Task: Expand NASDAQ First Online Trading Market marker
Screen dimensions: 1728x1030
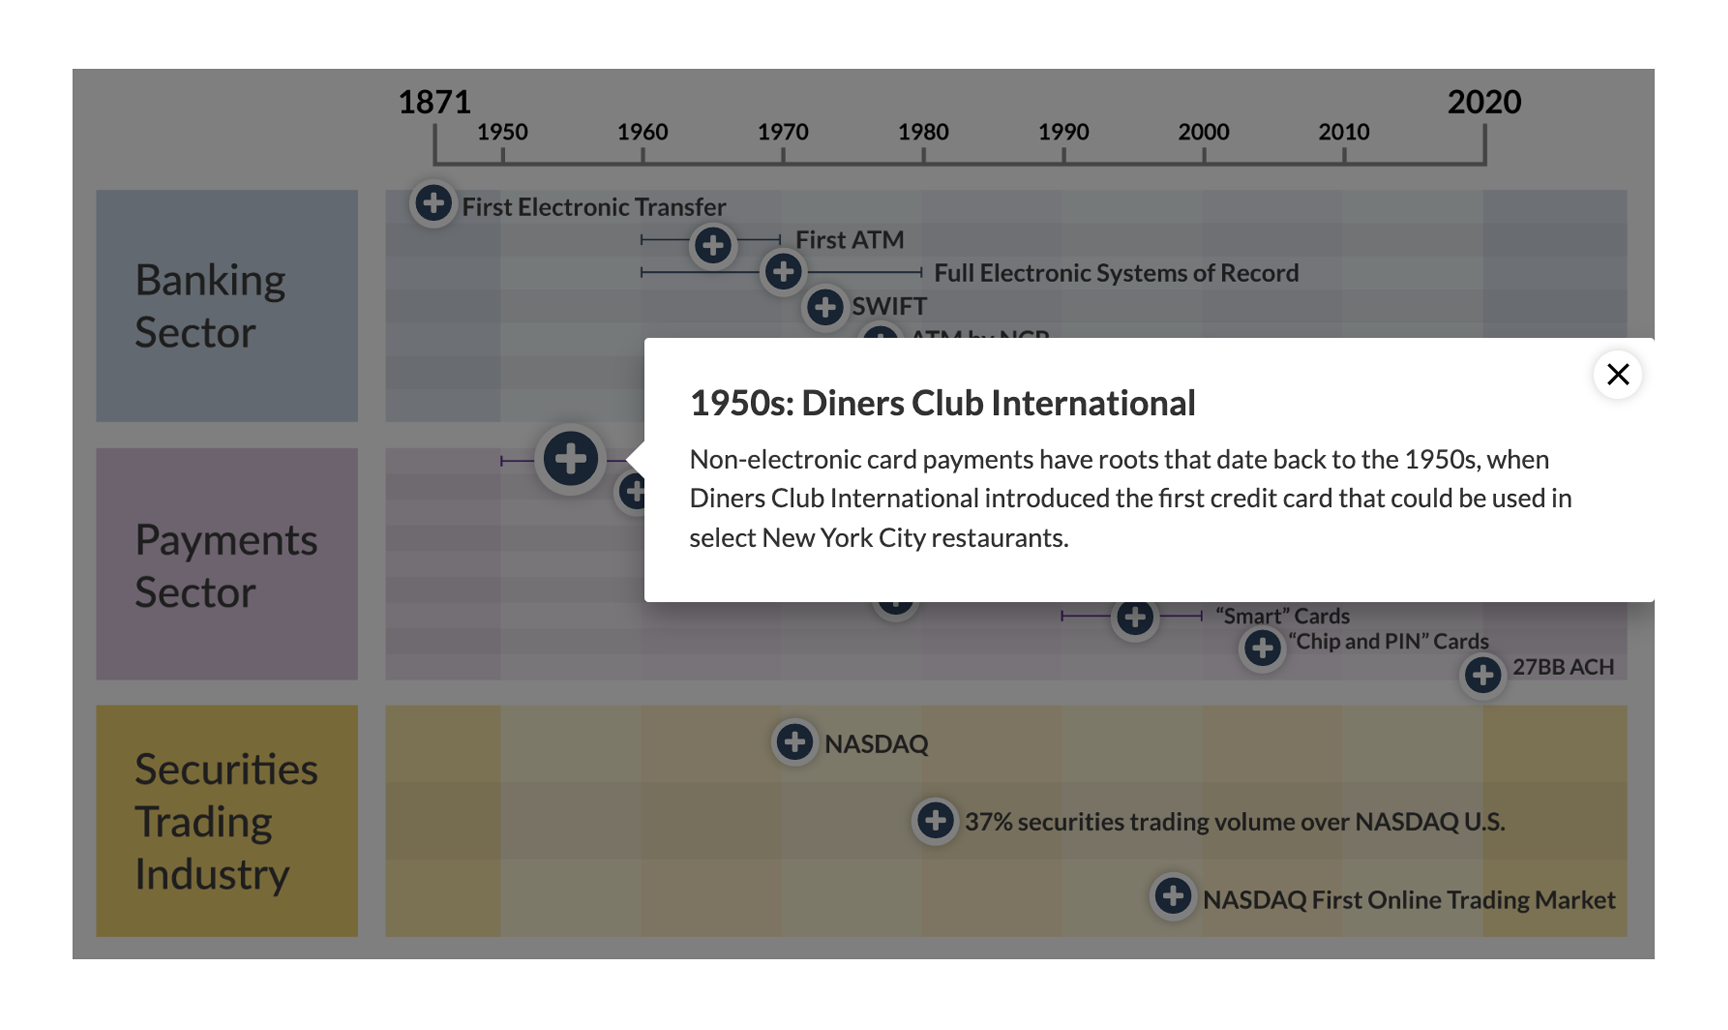Action: point(1173,896)
